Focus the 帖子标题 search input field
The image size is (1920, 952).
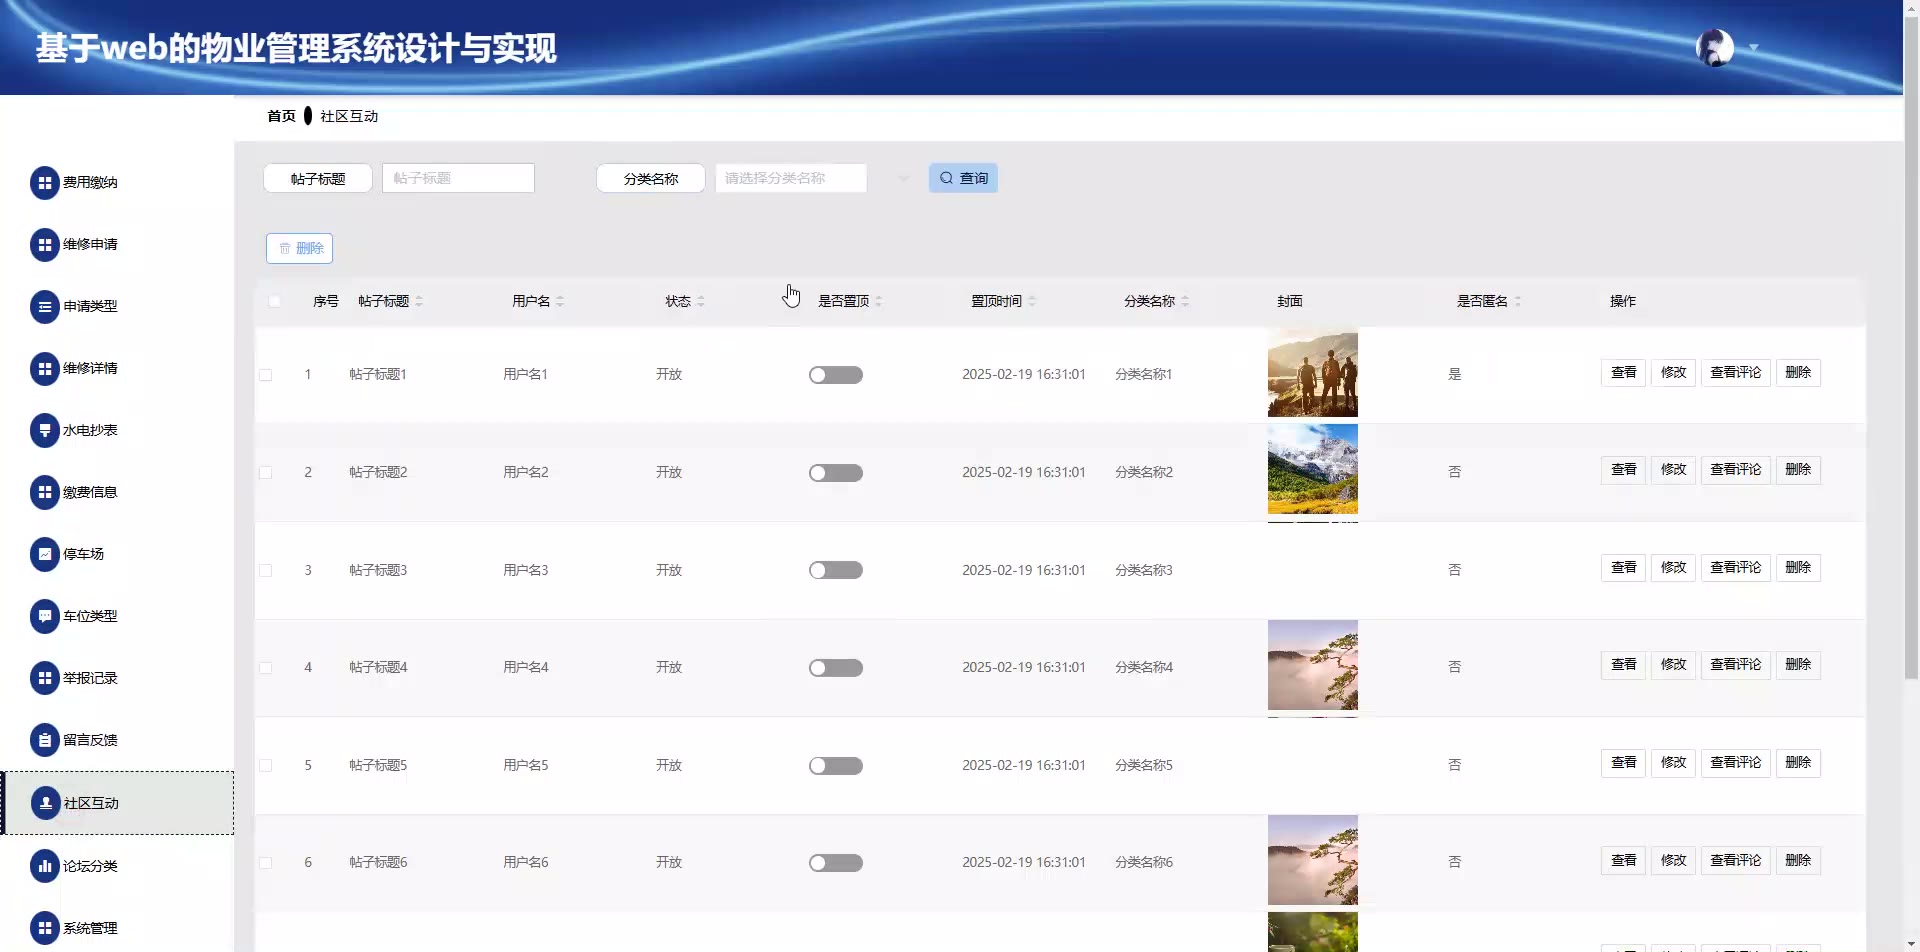point(458,178)
